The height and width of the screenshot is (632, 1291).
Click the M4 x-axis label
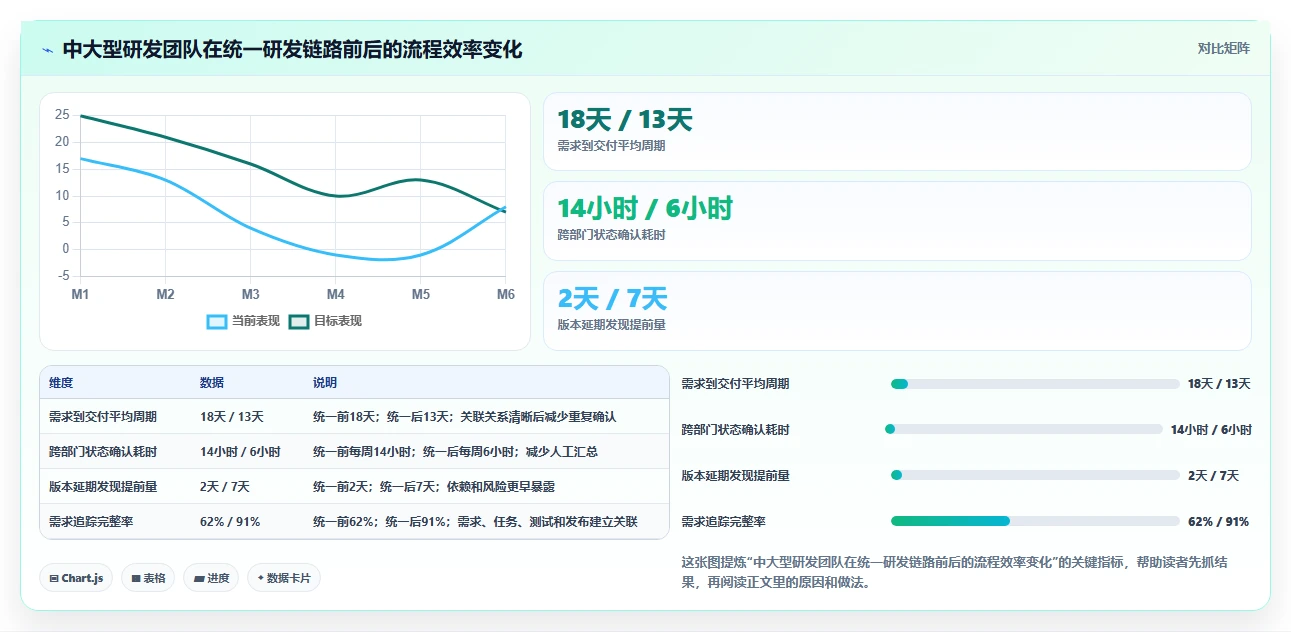point(335,294)
